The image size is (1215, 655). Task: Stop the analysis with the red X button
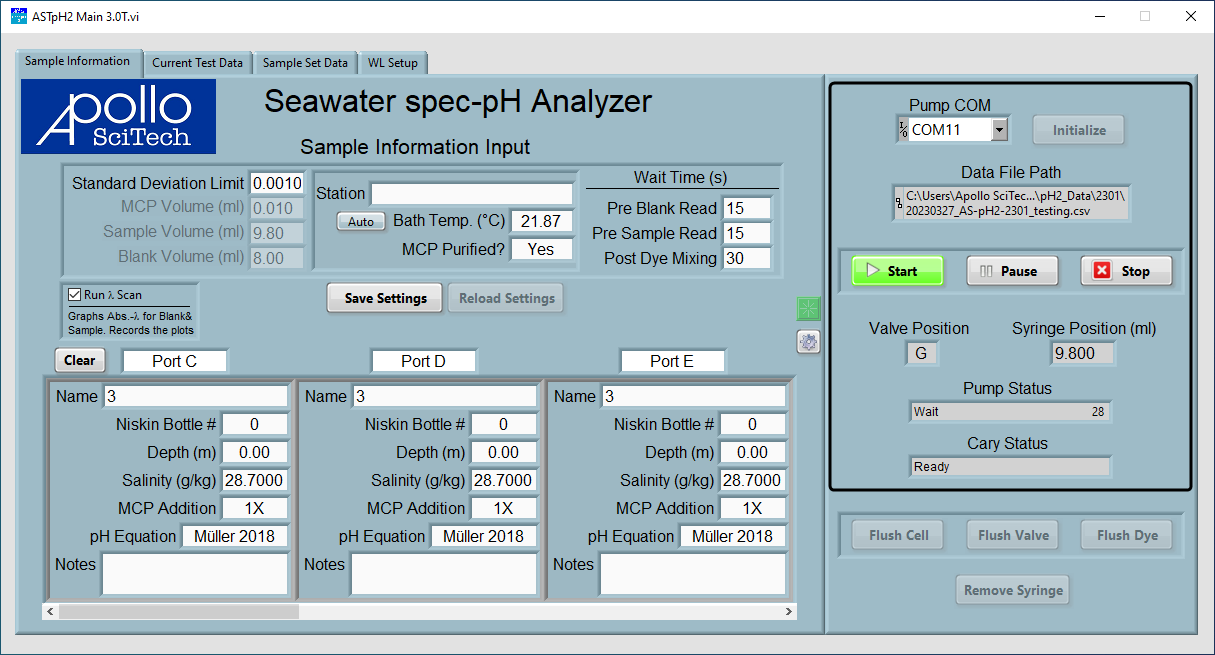pyautogui.click(x=1125, y=271)
